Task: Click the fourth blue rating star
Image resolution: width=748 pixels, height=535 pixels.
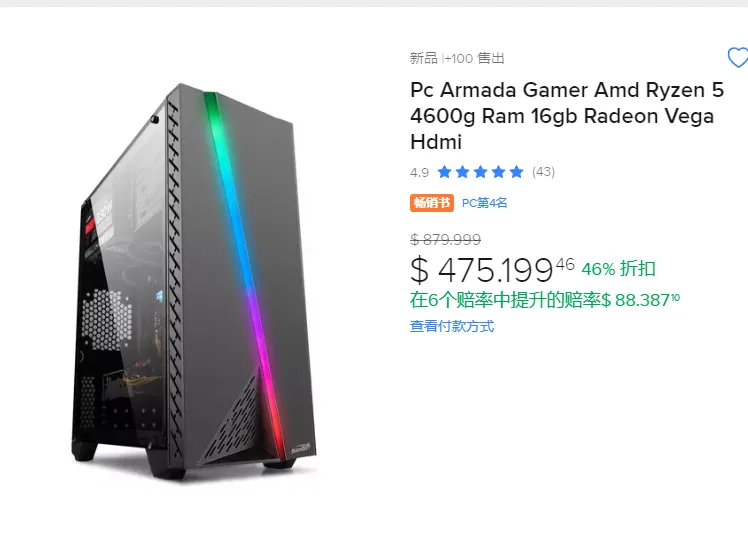Action: 499,172
